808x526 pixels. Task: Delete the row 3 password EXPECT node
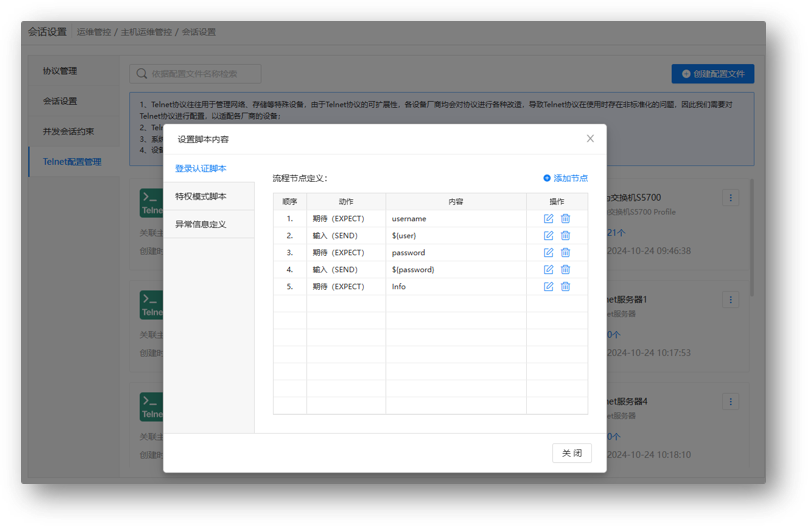pos(565,253)
